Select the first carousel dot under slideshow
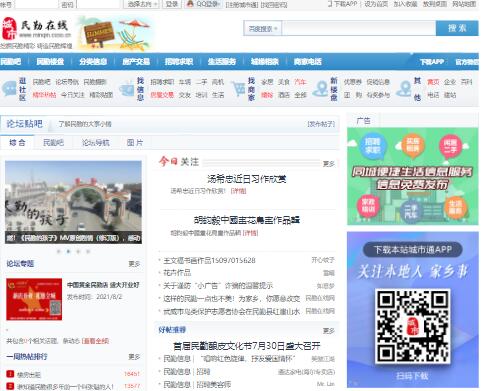This screenshot has height=391, width=481. [x=59, y=251]
